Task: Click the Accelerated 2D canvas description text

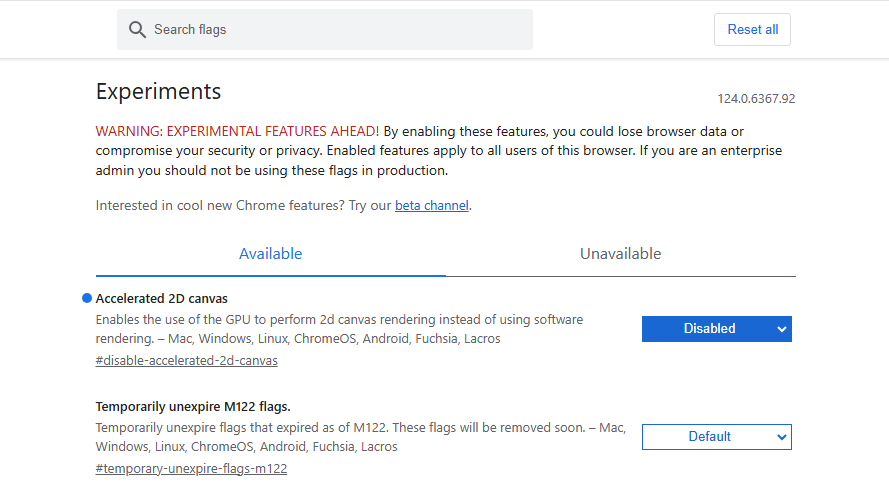Action: 339,329
